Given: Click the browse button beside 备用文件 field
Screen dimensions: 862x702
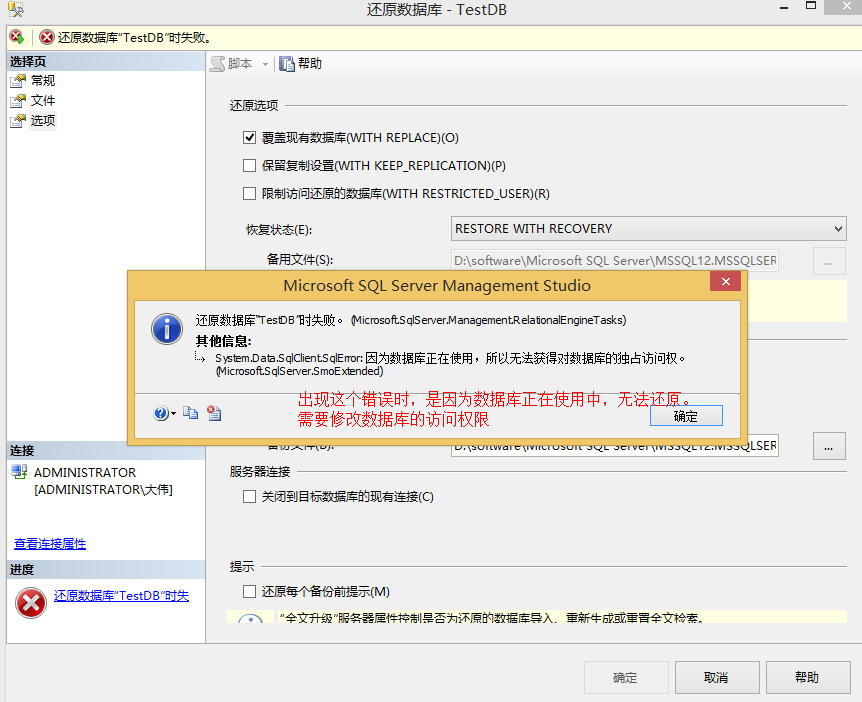Looking at the screenshot, I should click(x=828, y=261).
